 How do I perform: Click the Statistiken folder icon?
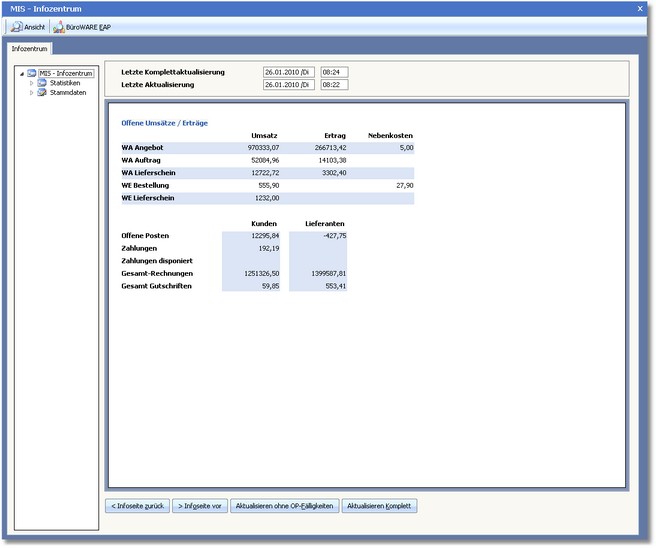pyautogui.click(x=42, y=83)
